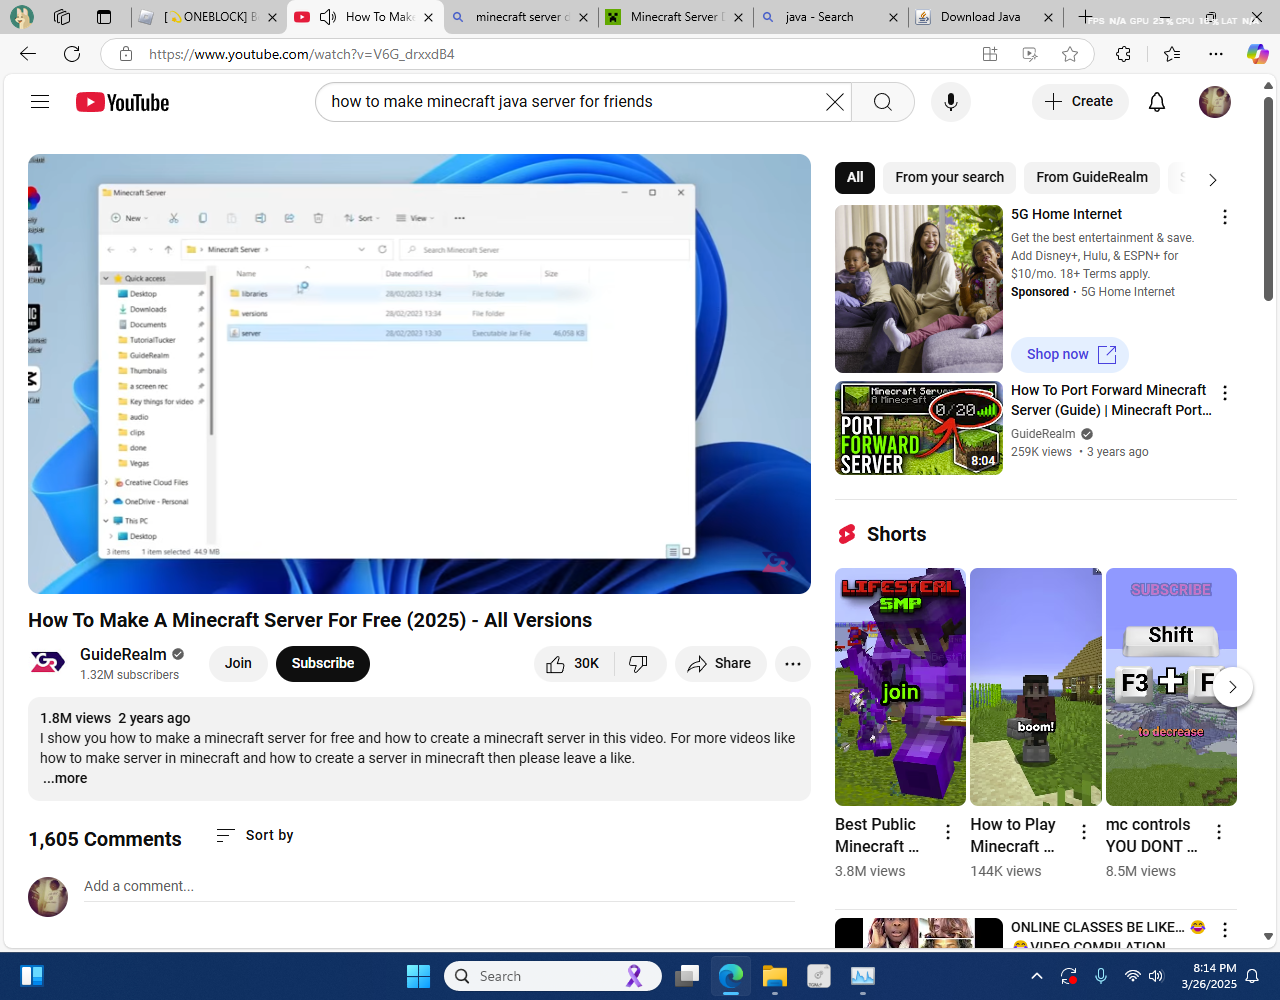Switch to the Minecraft Server Download tab
The height and width of the screenshot is (1000, 1280).
click(676, 17)
